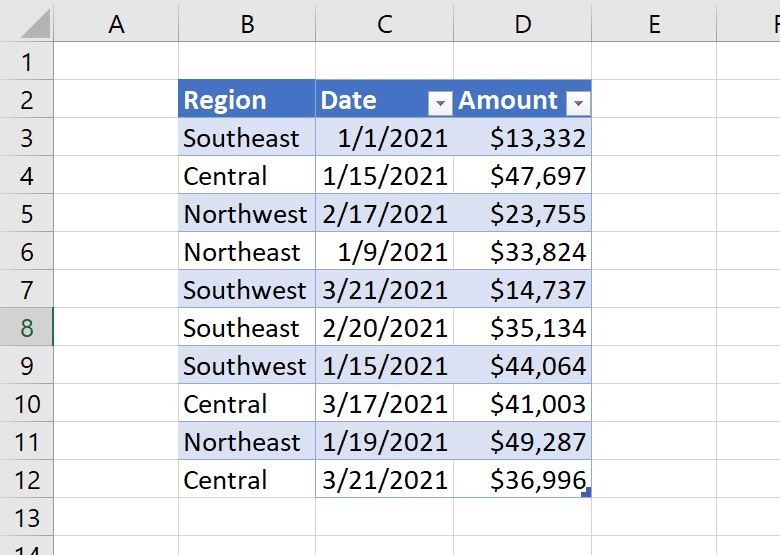This screenshot has width=780, height=555.
Task: Select column C header
Action: click(x=384, y=24)
